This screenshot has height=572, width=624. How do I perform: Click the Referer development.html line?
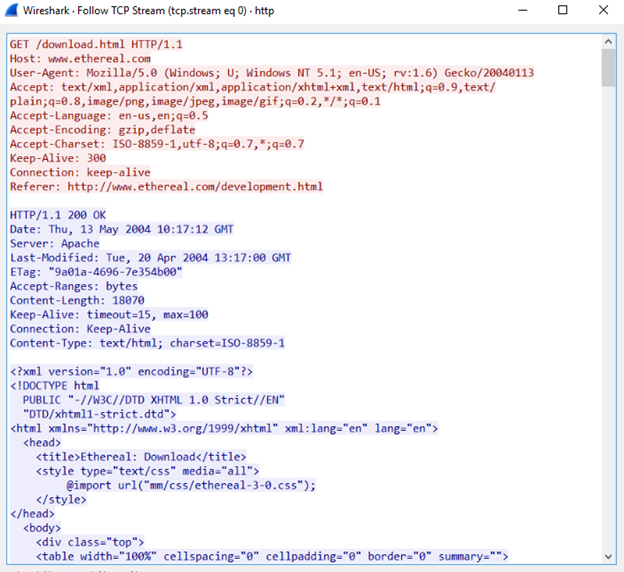click(166, 187)
